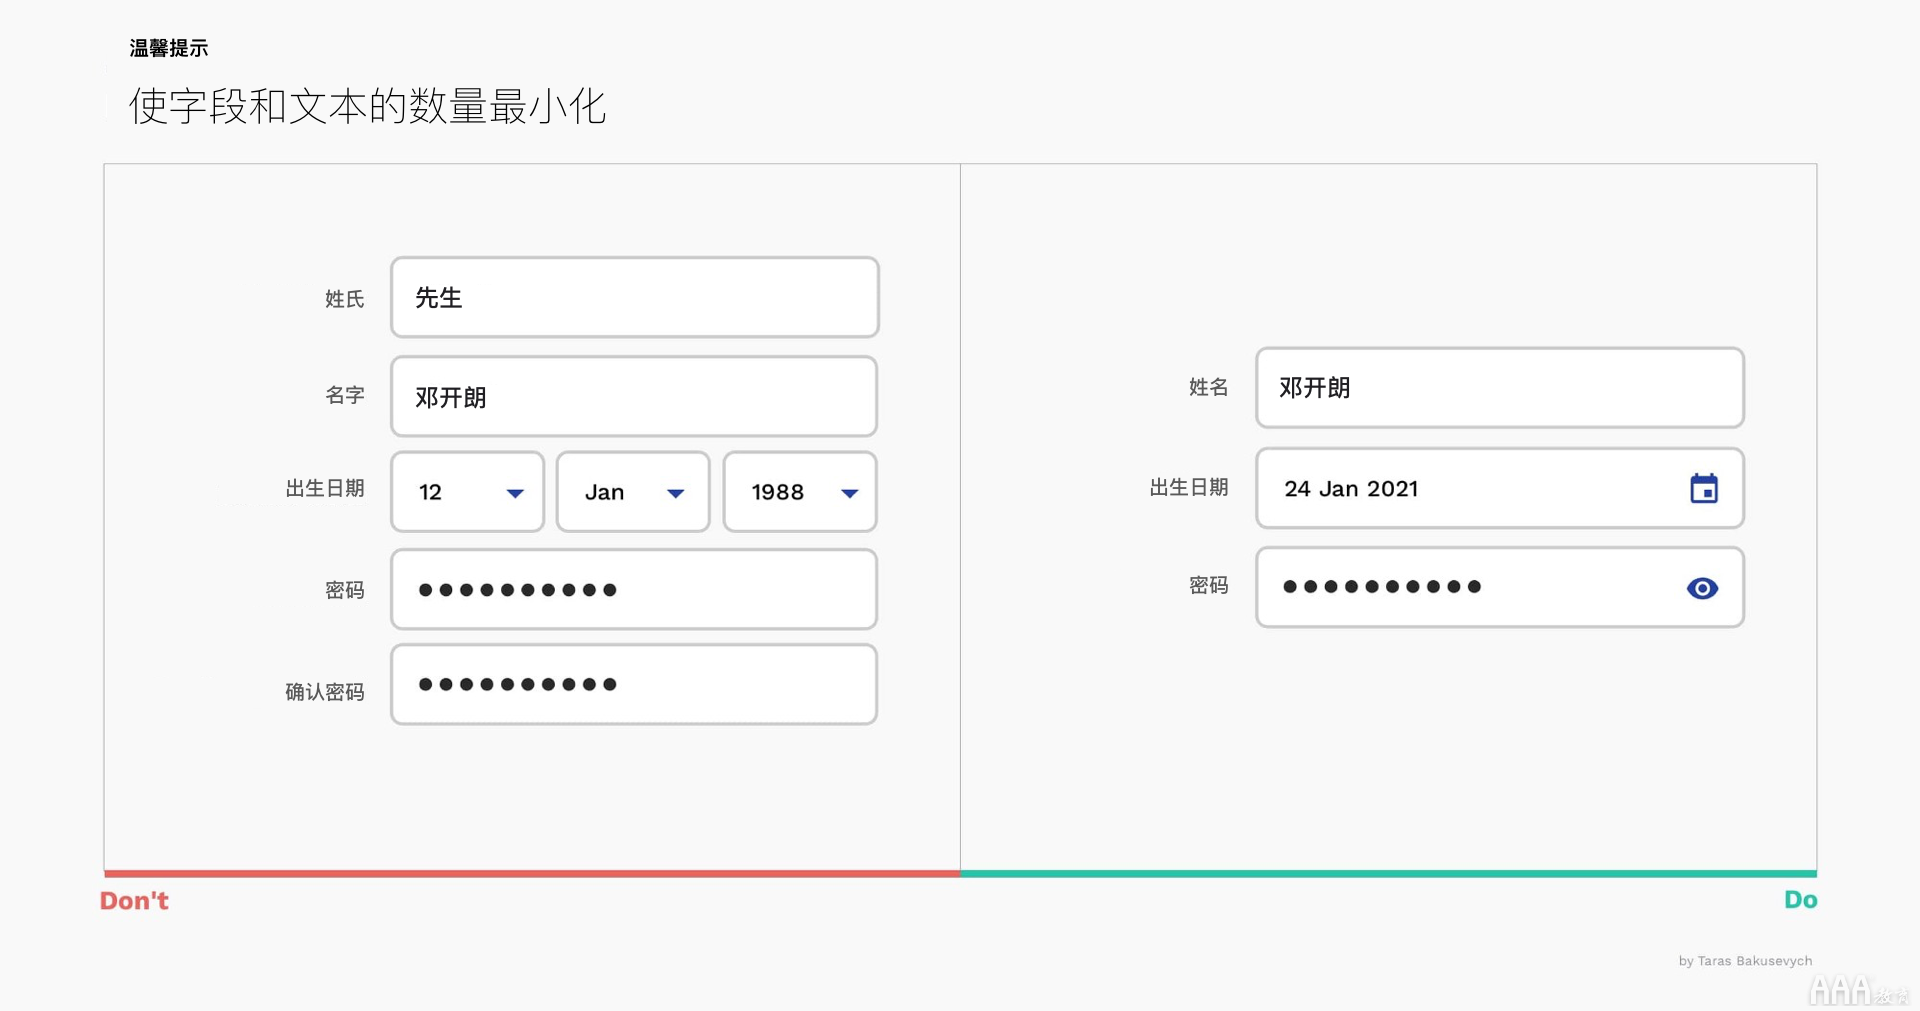Click the 出生日期 label in Don't panel
This screenshot has height=1011, width=1920.
tap(325, 489)
